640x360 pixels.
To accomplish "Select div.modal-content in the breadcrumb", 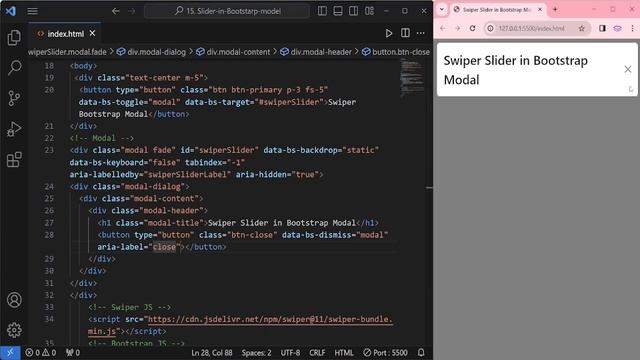I will pyautogui.click(x=233, y=52).
